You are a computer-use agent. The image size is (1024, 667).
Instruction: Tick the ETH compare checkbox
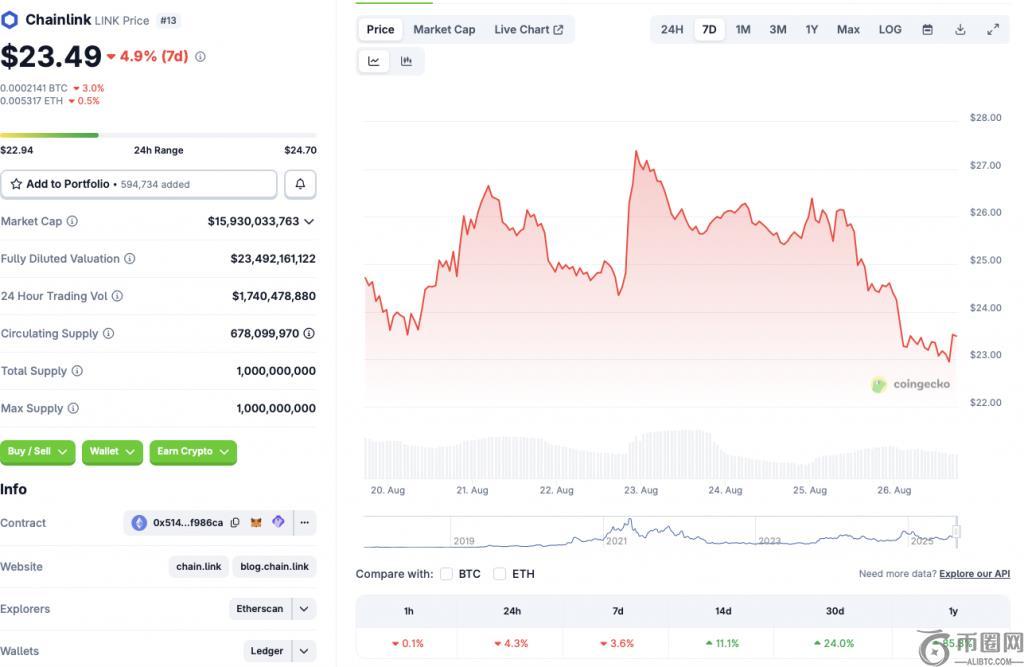pyautogui.click(x=499, y=574)
